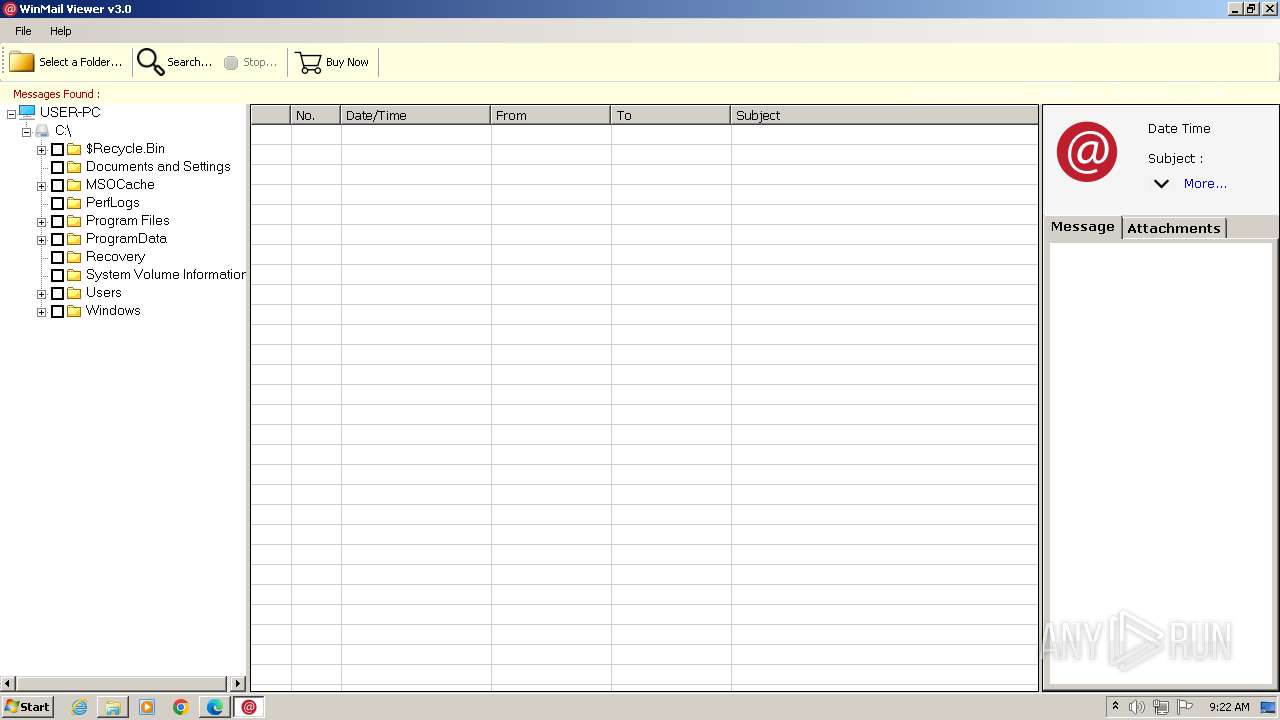The image size is (1280, 720).
Task: Expand the Users folder node
Action: tap(41, 294)
